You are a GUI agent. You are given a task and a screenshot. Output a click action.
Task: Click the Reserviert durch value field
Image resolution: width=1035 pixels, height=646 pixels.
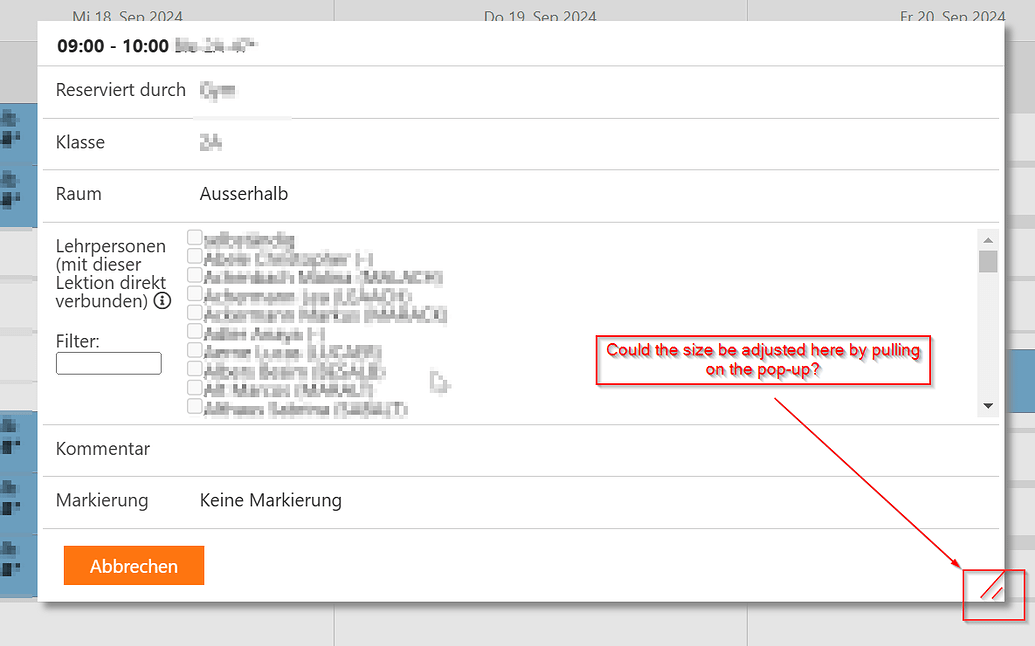point(218,89)
